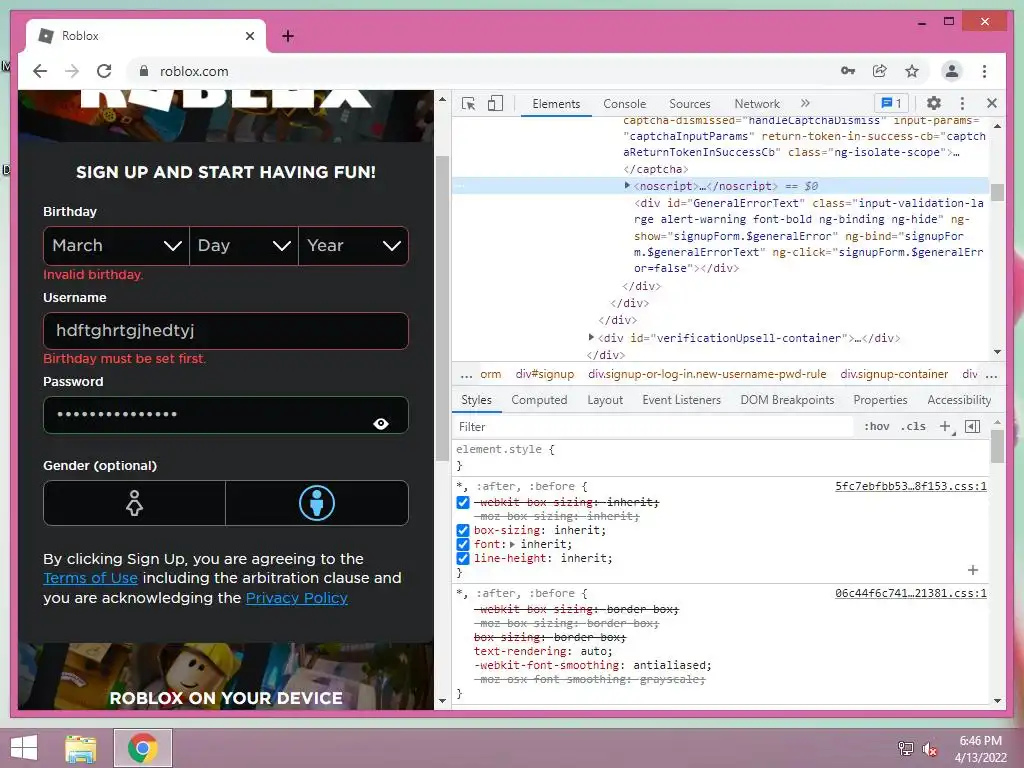Open File Explorer from taskbar
Viewport: 1024px width, 768px height.
point(81,748)
